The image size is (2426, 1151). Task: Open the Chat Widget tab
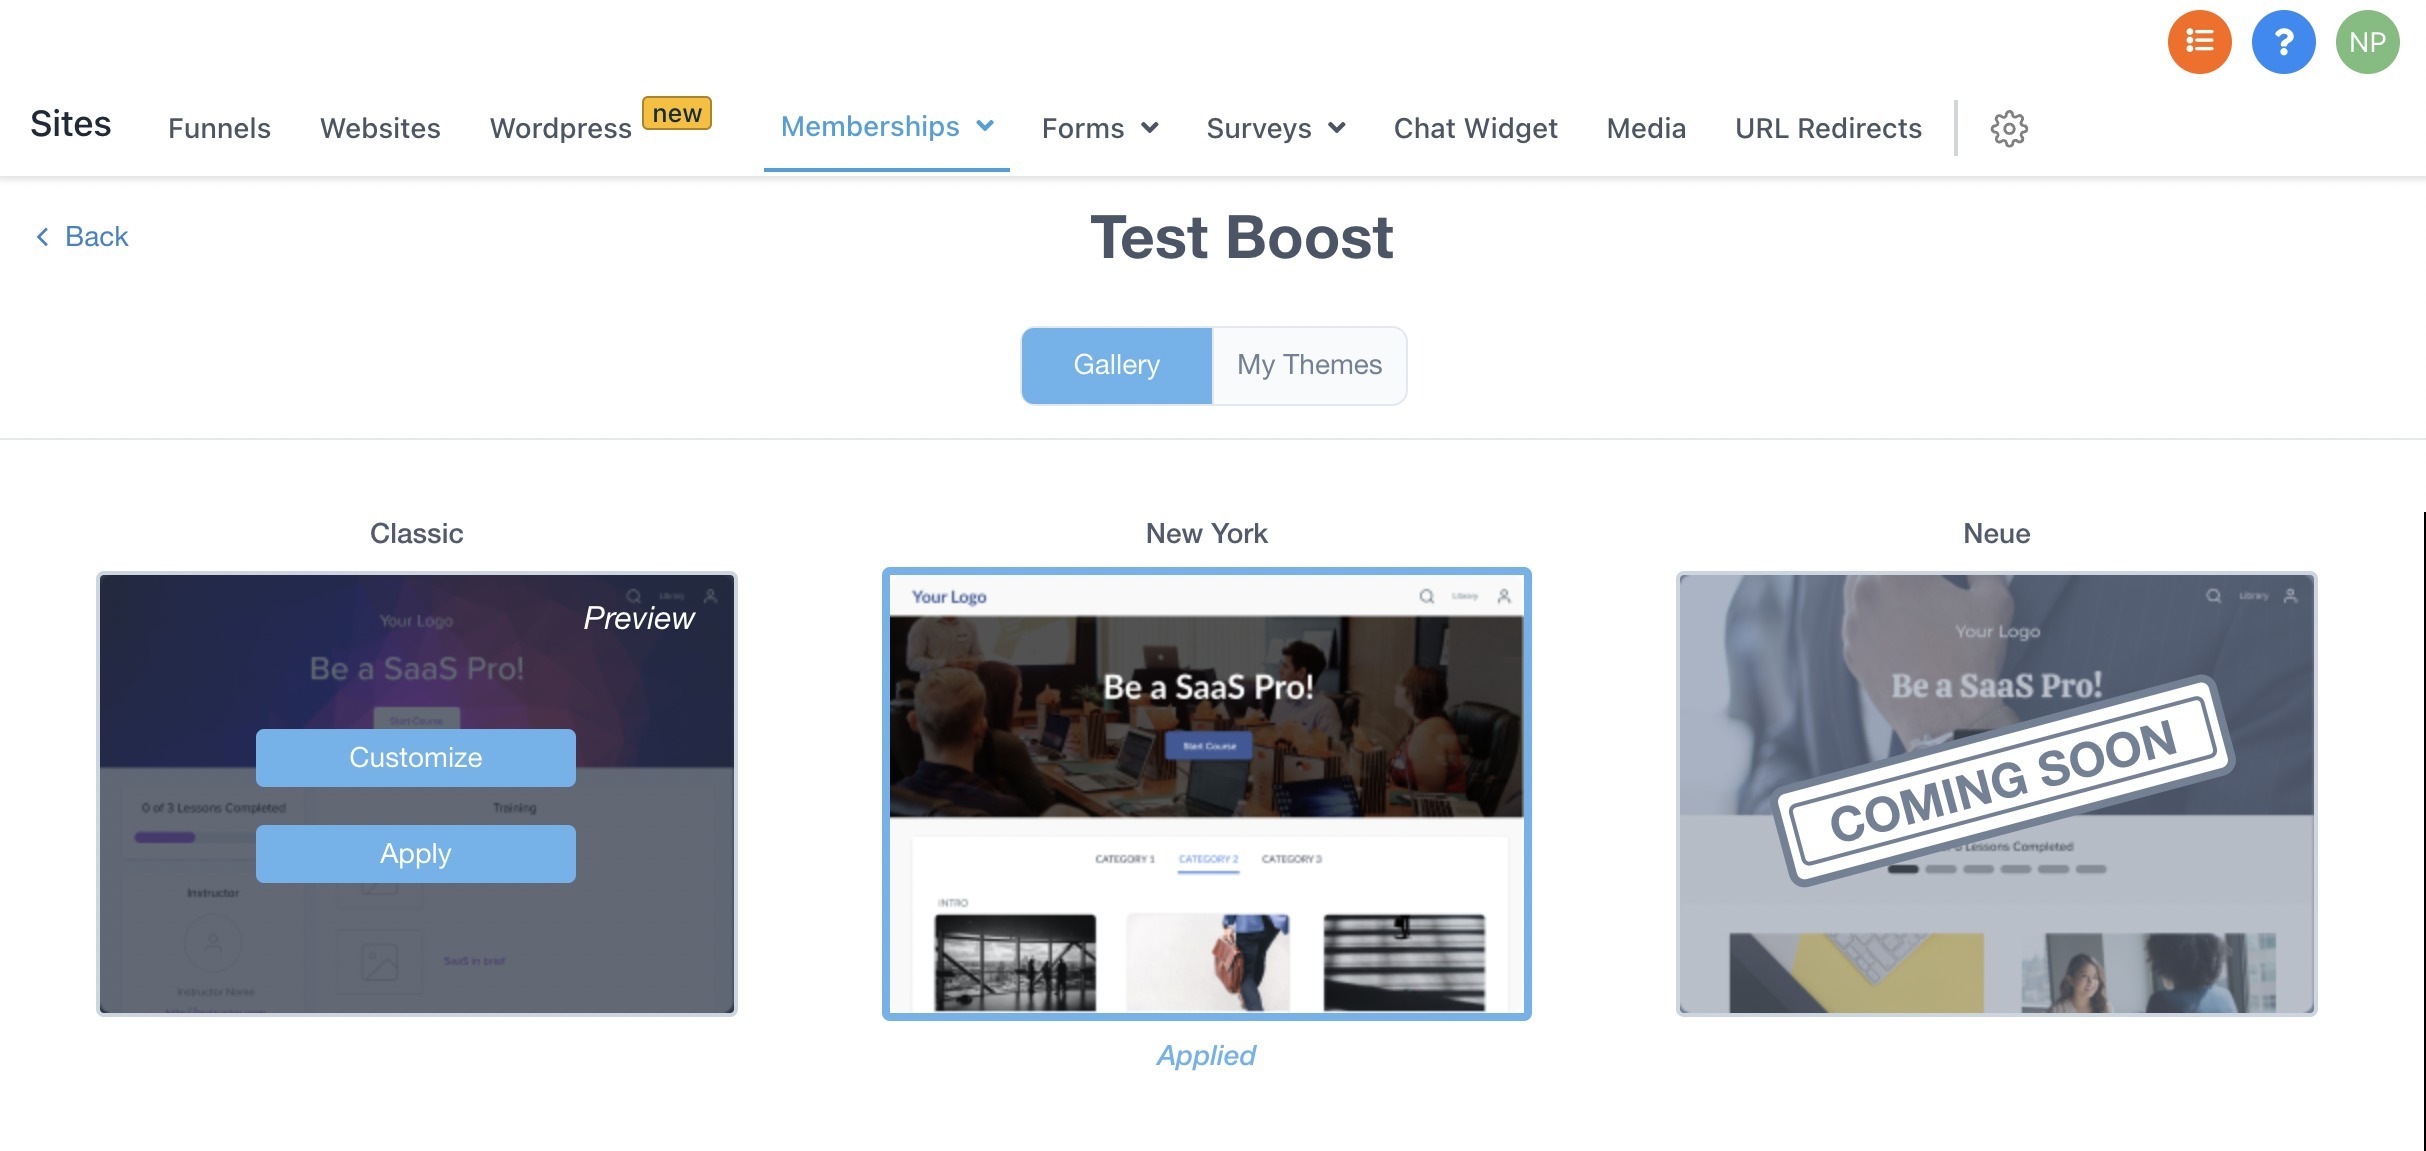[1475, 129]
